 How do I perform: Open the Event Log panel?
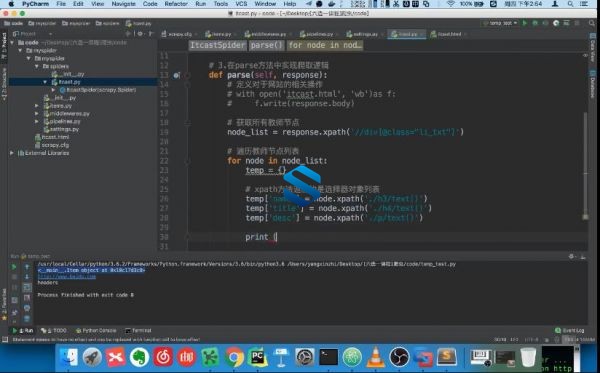tap(570, 331)
